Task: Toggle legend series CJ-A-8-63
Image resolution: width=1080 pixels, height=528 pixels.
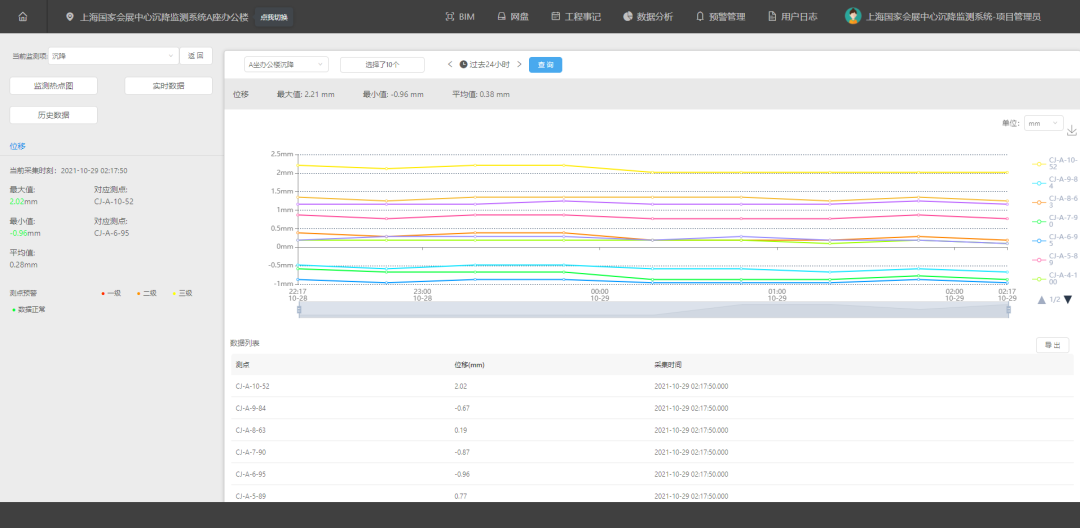Action: tap(1054, 201)
